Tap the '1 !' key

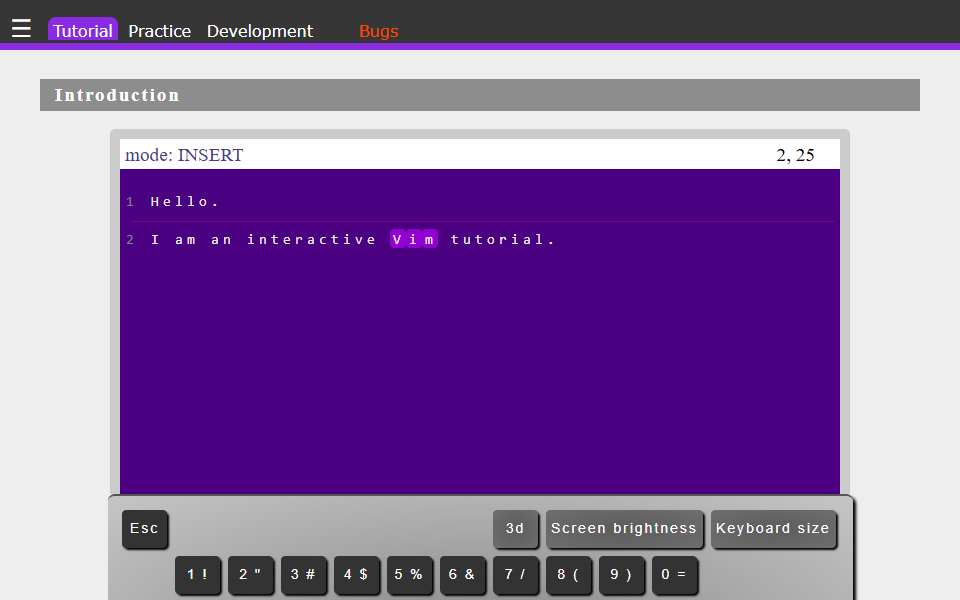pyautogui.click(x=198, y=574)
